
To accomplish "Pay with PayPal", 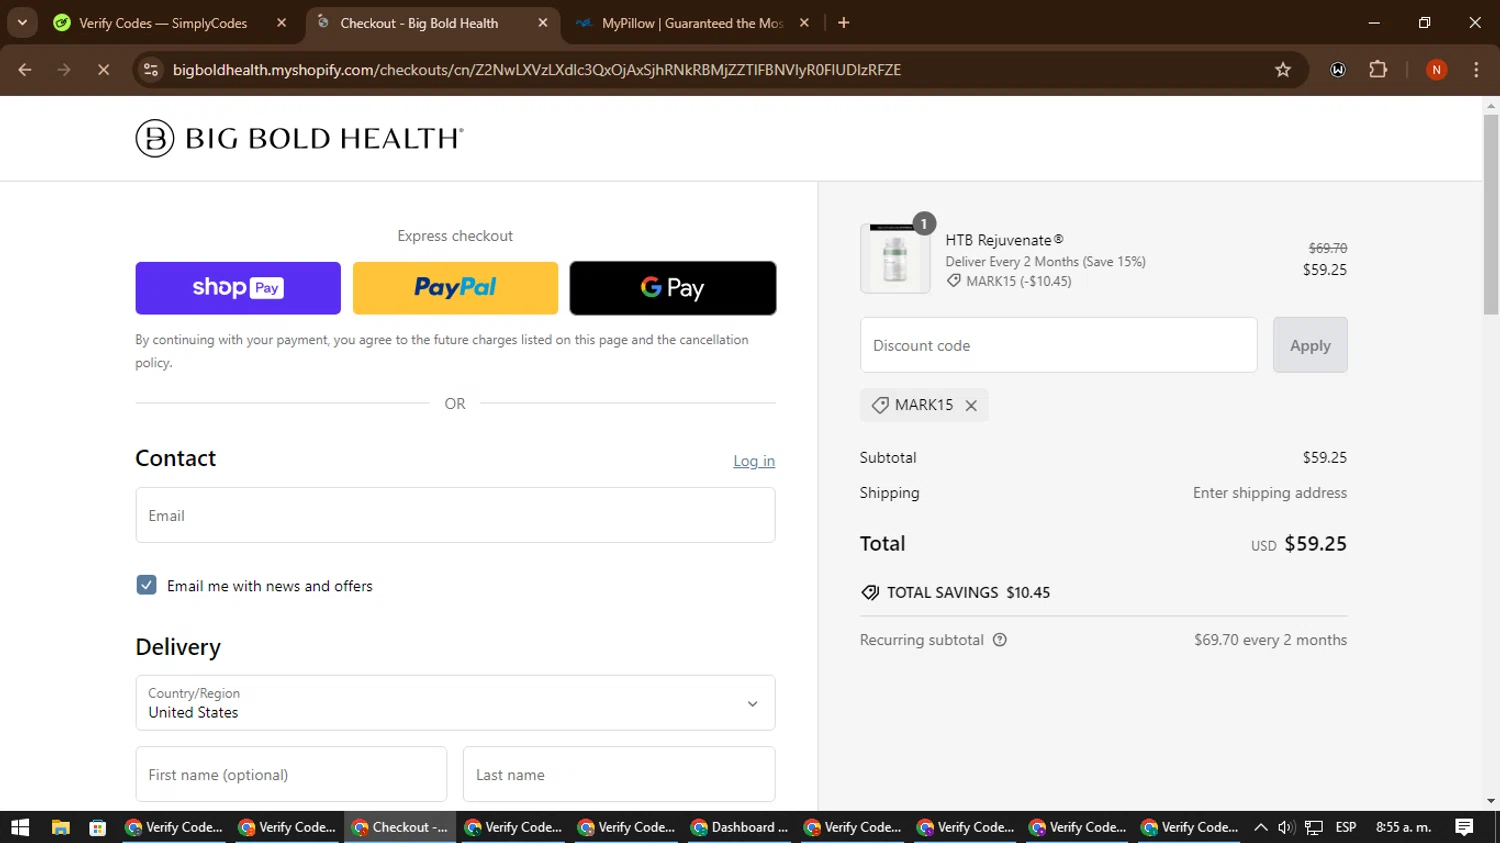I will pyautogui.click(x=455, y=288).
